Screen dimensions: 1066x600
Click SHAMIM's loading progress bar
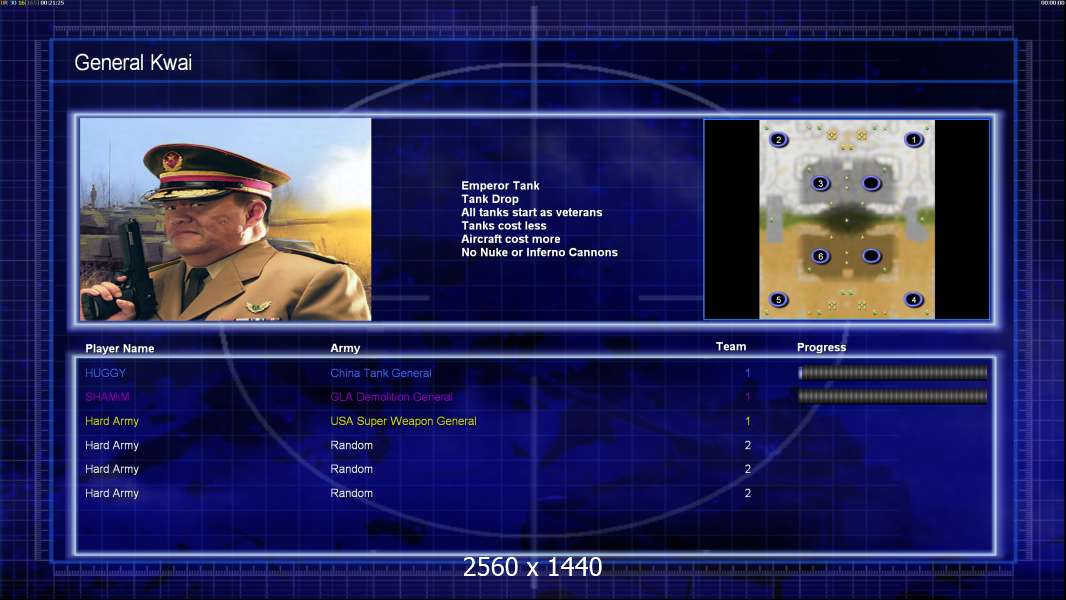pyautogui.click(x=893, y=396)
